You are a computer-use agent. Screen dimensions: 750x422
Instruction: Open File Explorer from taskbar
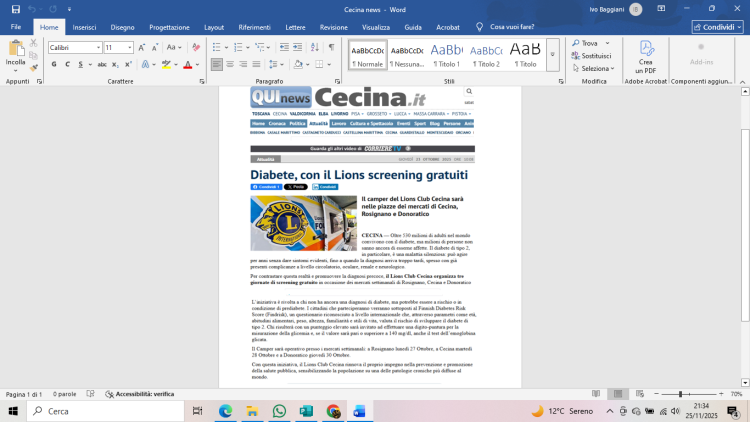click(252, 411)
